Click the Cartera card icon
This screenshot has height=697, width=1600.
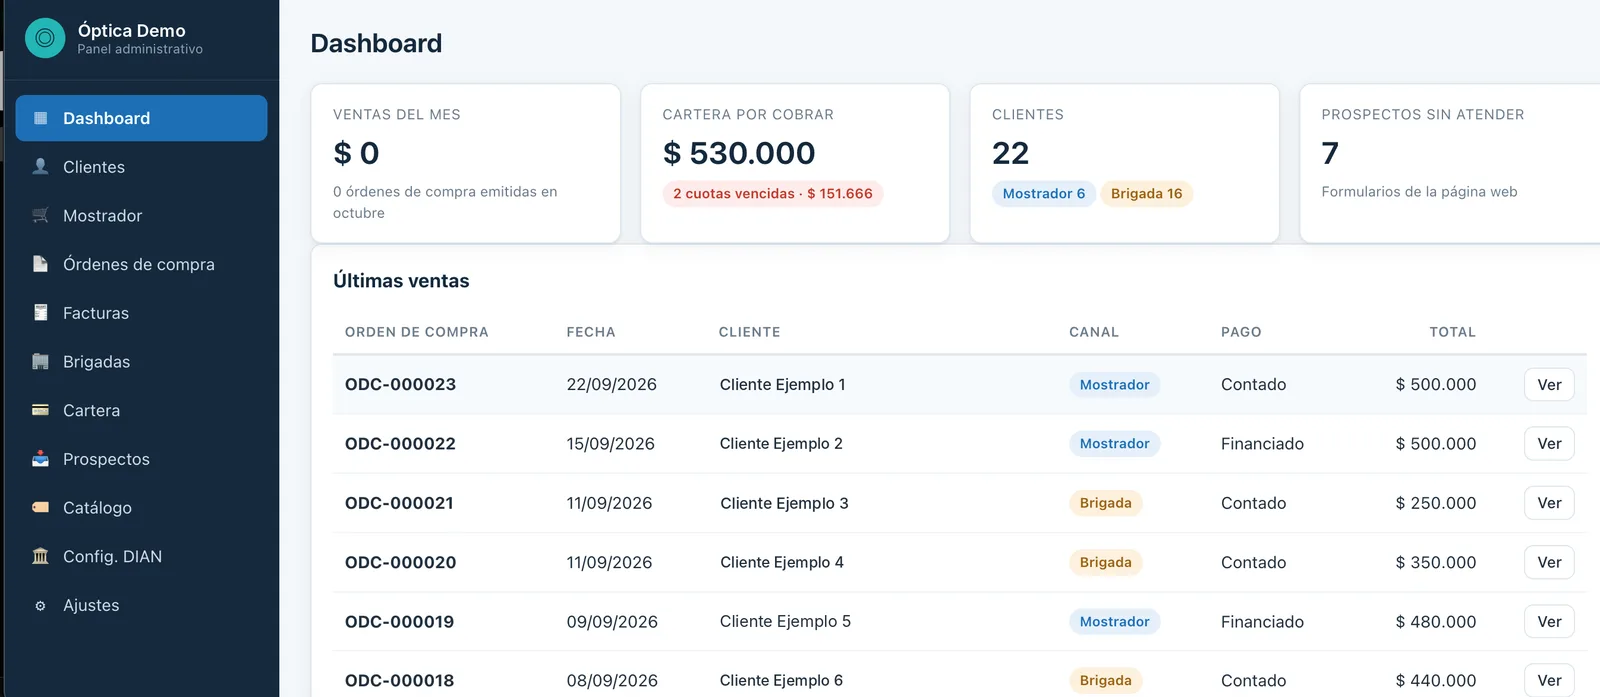[x=41, y=410]
